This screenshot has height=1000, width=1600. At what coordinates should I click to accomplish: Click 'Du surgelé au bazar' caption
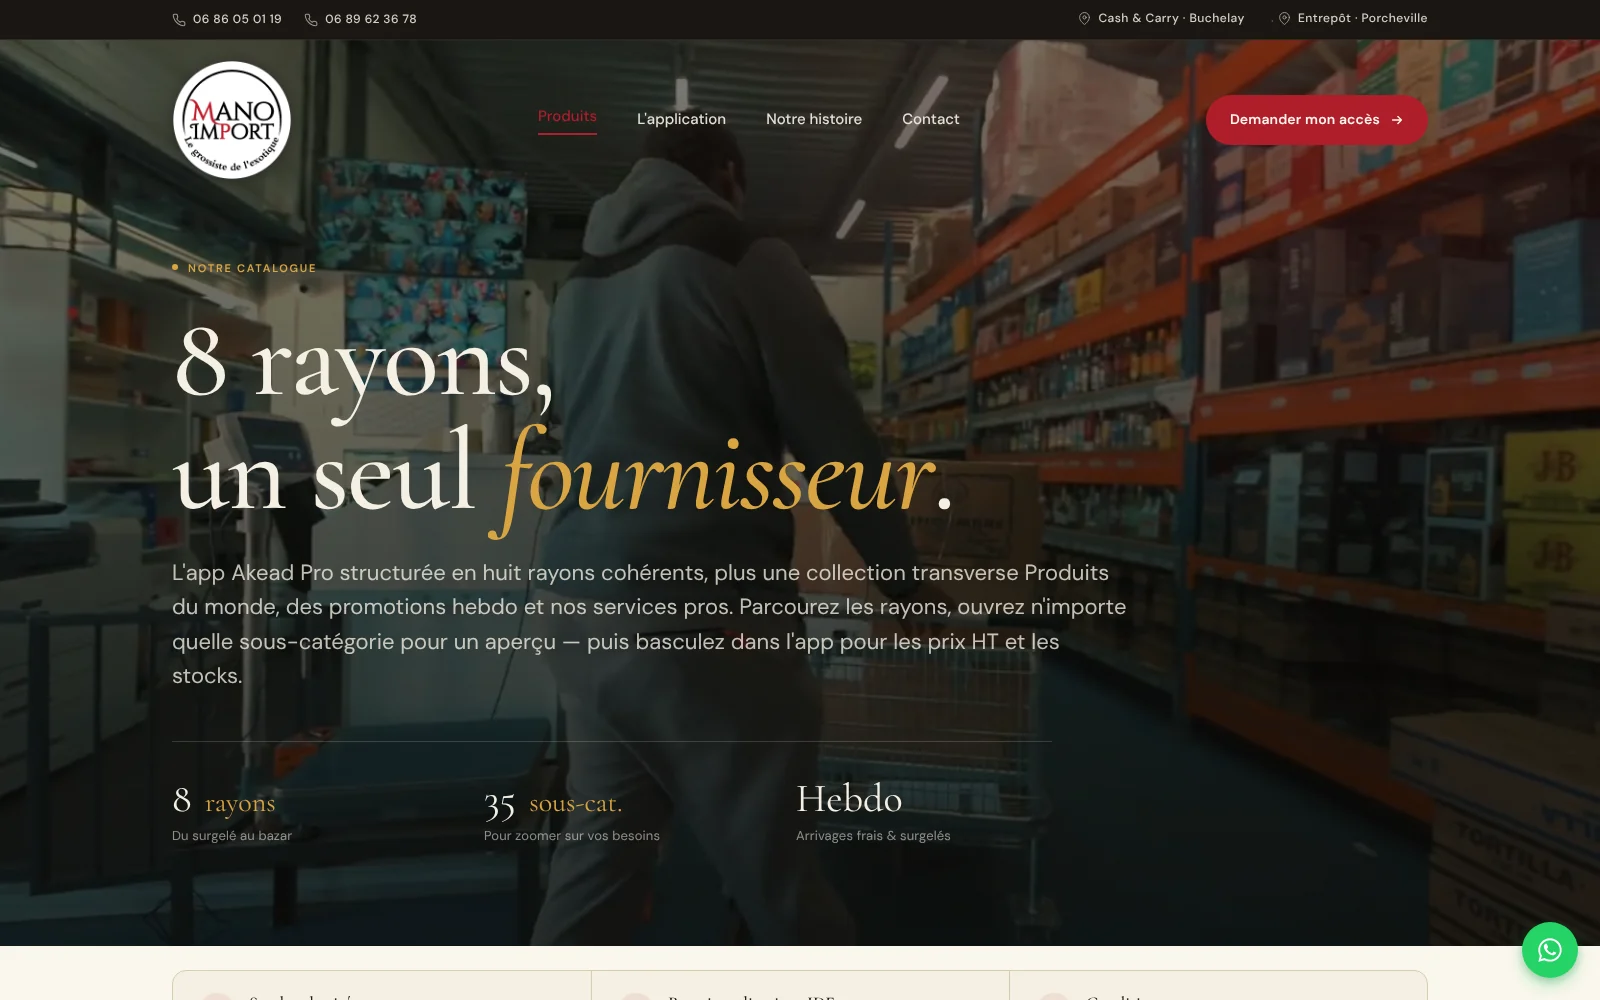232,836
